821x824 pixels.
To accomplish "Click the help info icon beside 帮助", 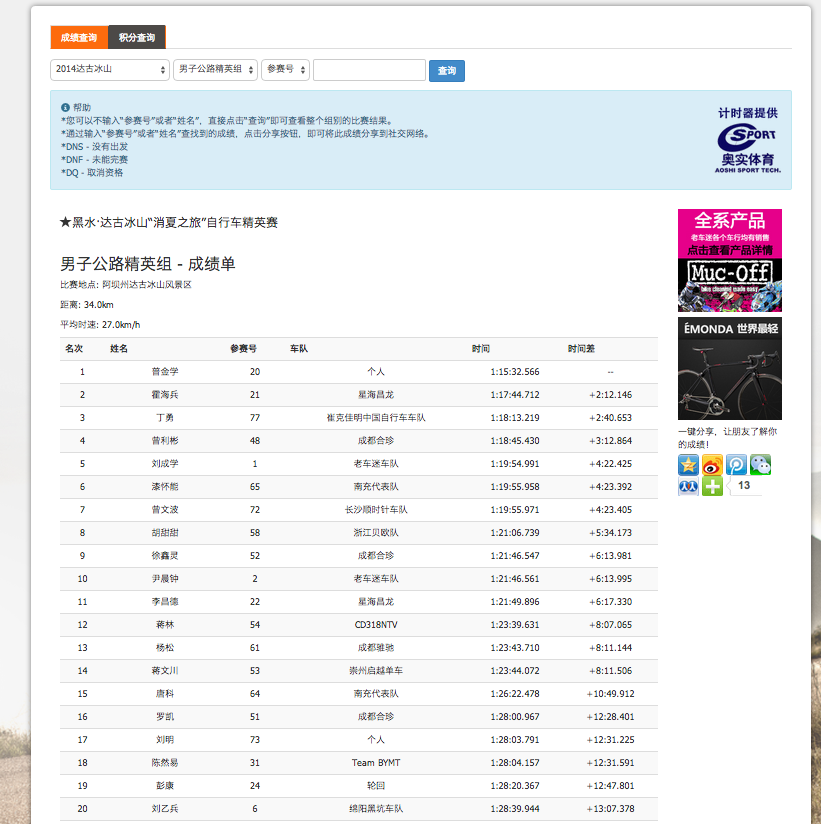I will tap(65, 108).
